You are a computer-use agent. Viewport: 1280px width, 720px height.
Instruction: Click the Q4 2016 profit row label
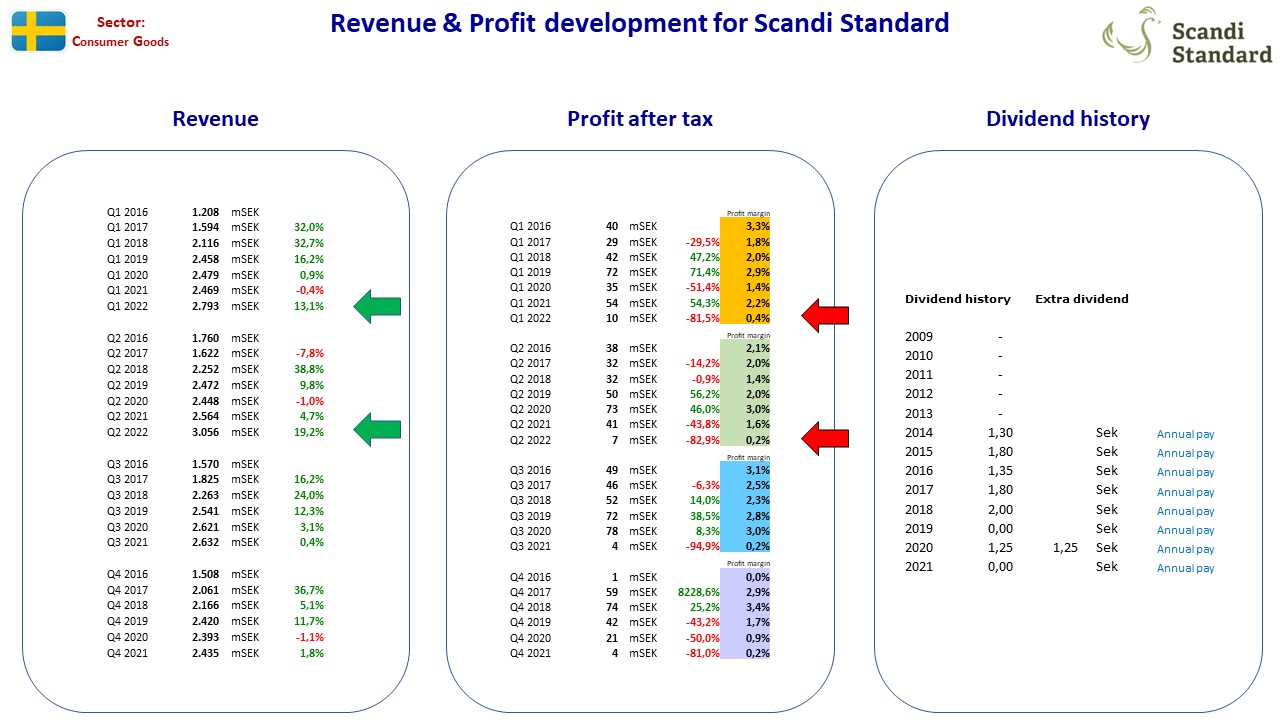pos(530,577)
